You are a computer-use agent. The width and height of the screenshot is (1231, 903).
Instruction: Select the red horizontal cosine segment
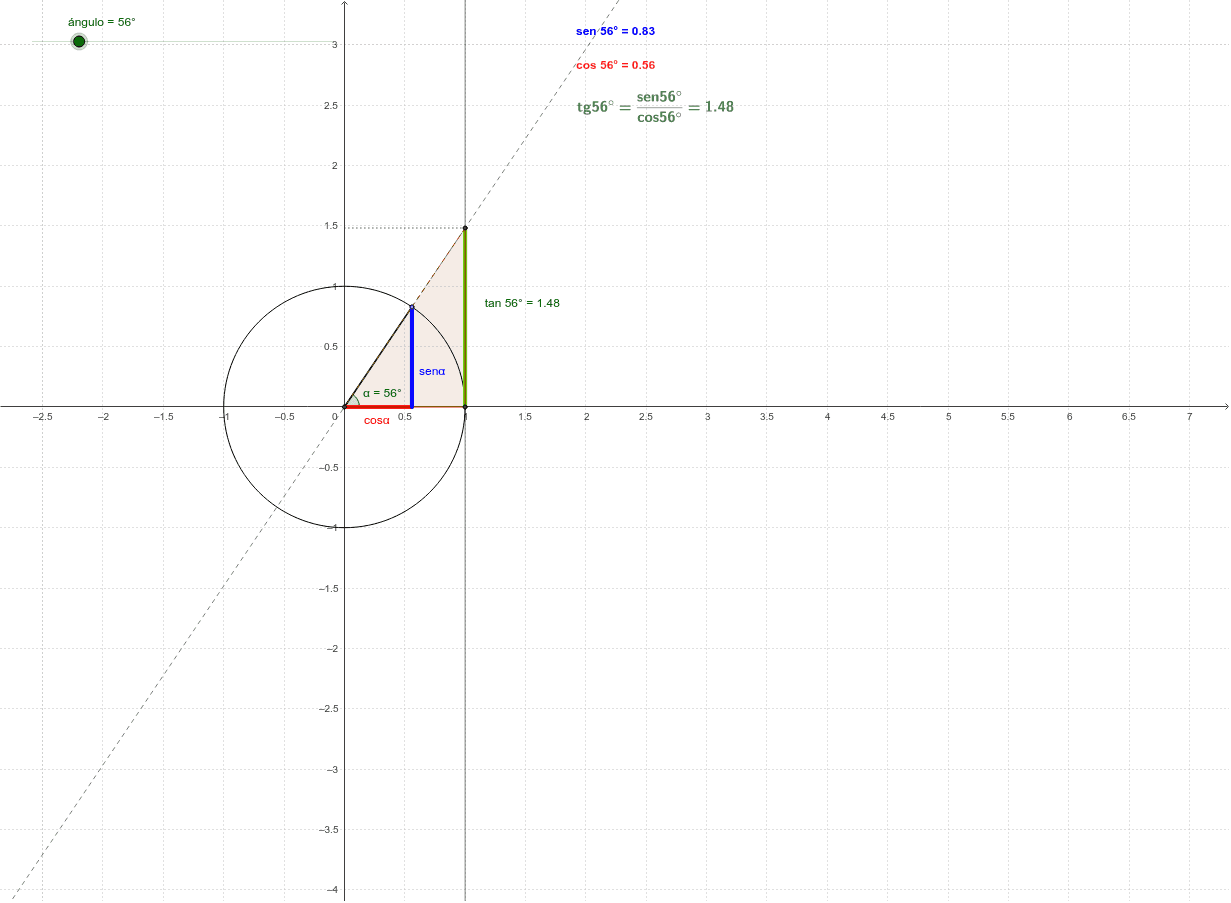coord(378,407)
